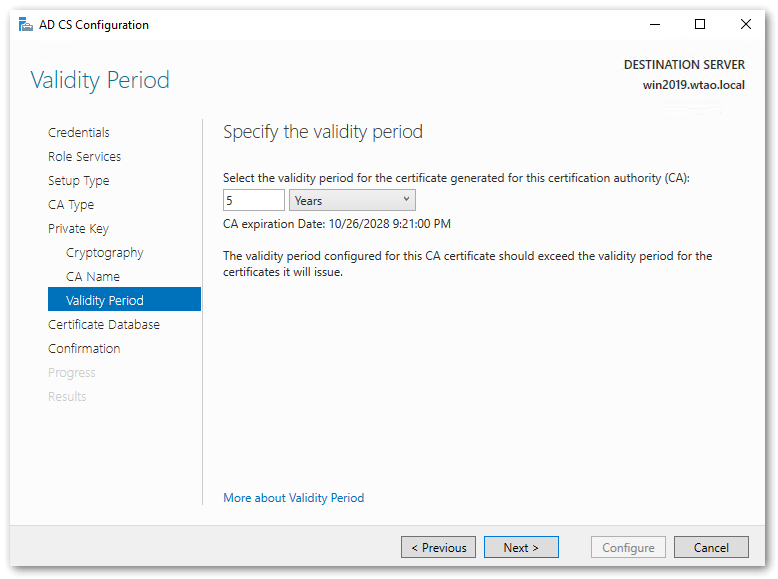The height and width of the screenshot is (579, 778).
Task: Click the validity period number field
Action: pos(253,200)
